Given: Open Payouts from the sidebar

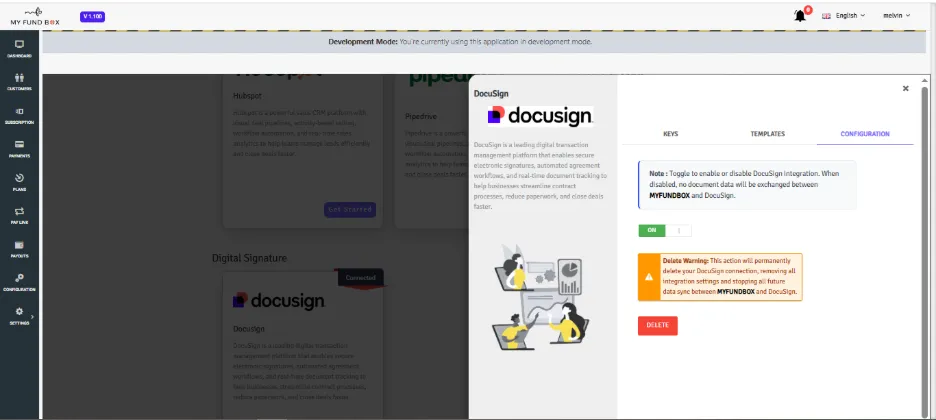Looking at the screenshot, I should [x=19, y=245].
